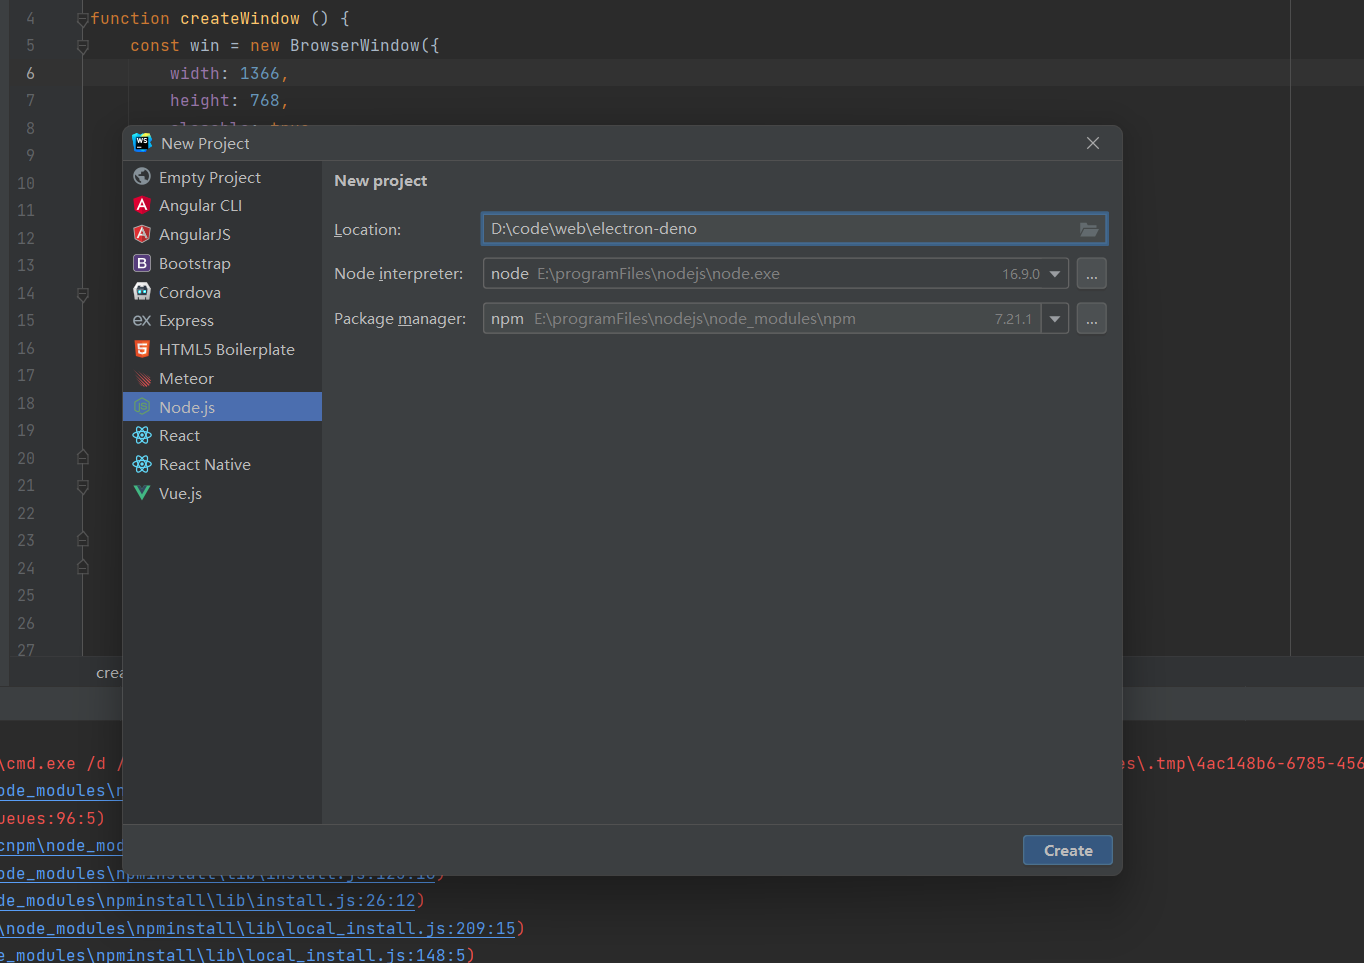
Task: Click the Bootstrap B icon
Action: click(x=142, y=263)
